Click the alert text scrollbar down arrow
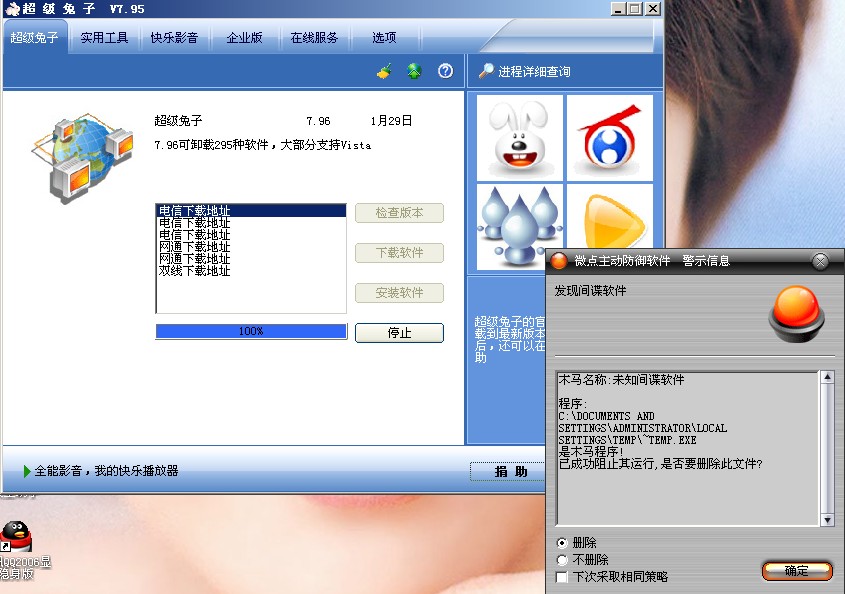The height and width of the screenshot is (594, 845). tap(827, 520)
